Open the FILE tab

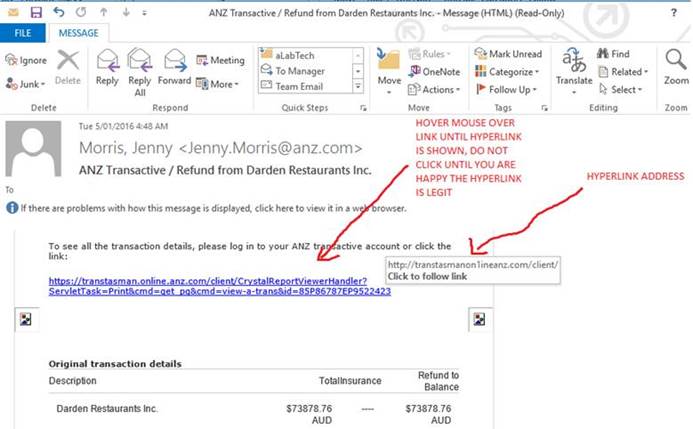(21, 33)
